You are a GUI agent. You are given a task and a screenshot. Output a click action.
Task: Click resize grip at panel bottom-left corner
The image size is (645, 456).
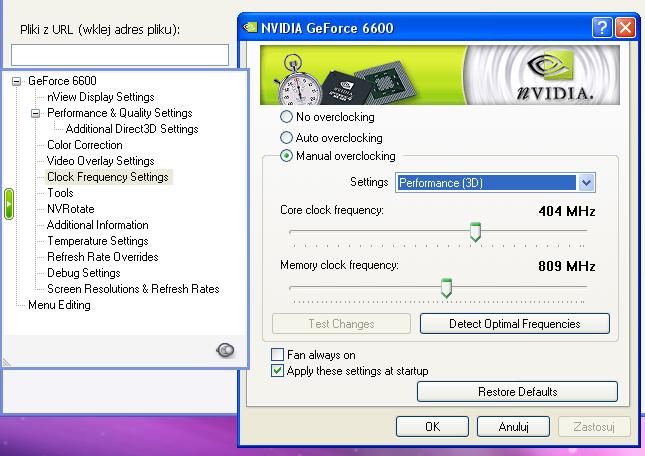pos(7,362)
